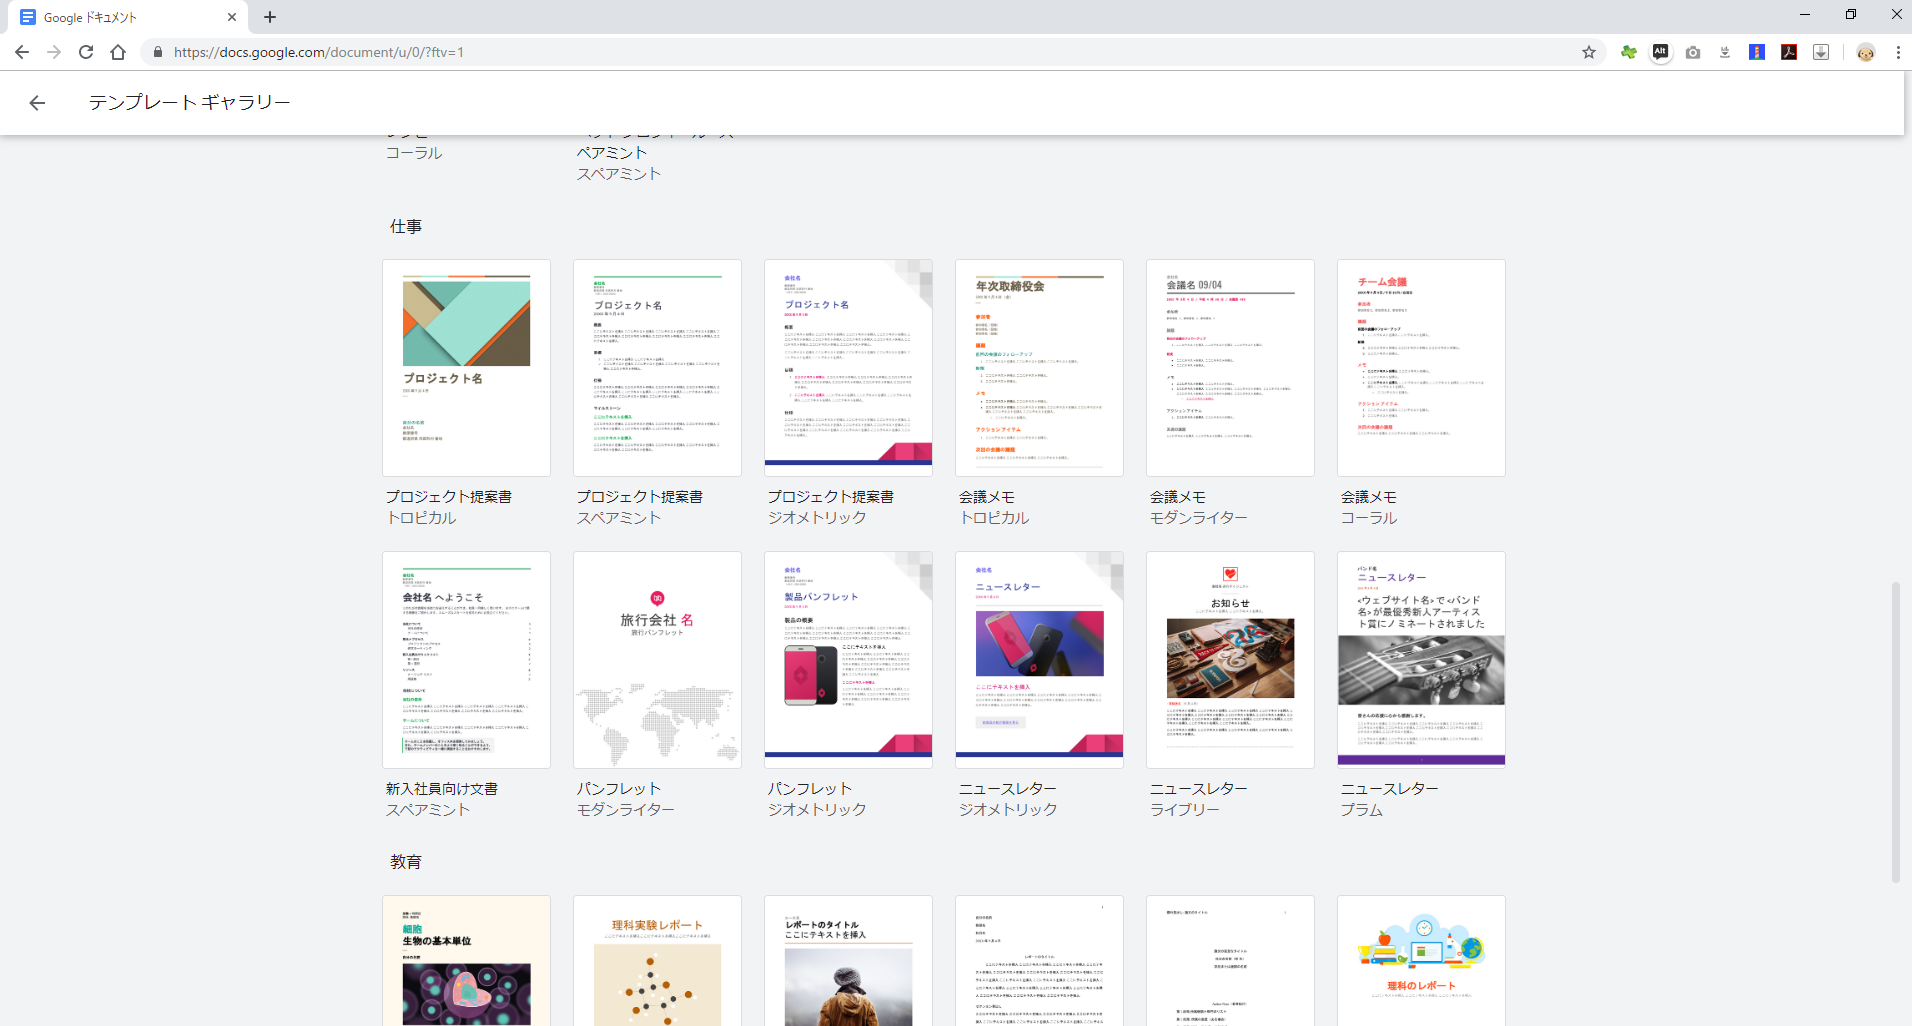This screenshot has width=1912, height=1026.
Task: Open 新入社員向け文書 スペアミント template
Action: (466, 660)
